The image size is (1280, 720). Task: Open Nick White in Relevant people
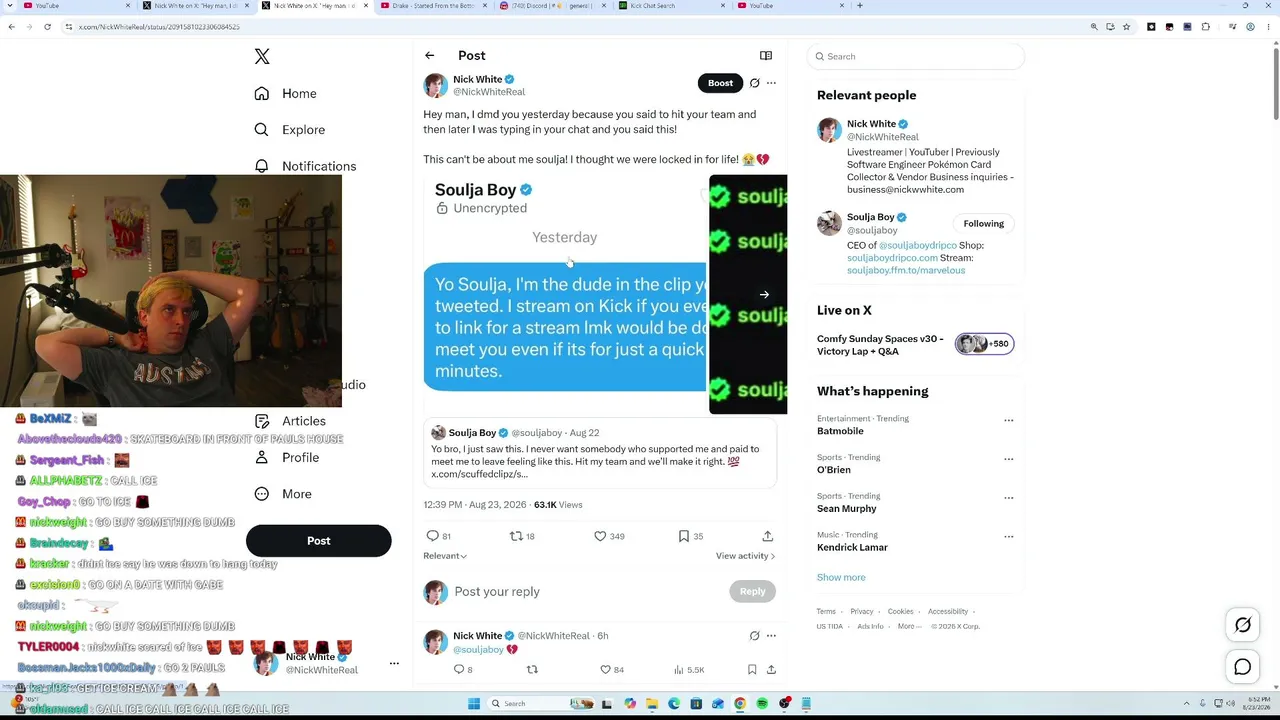point(871,124)
